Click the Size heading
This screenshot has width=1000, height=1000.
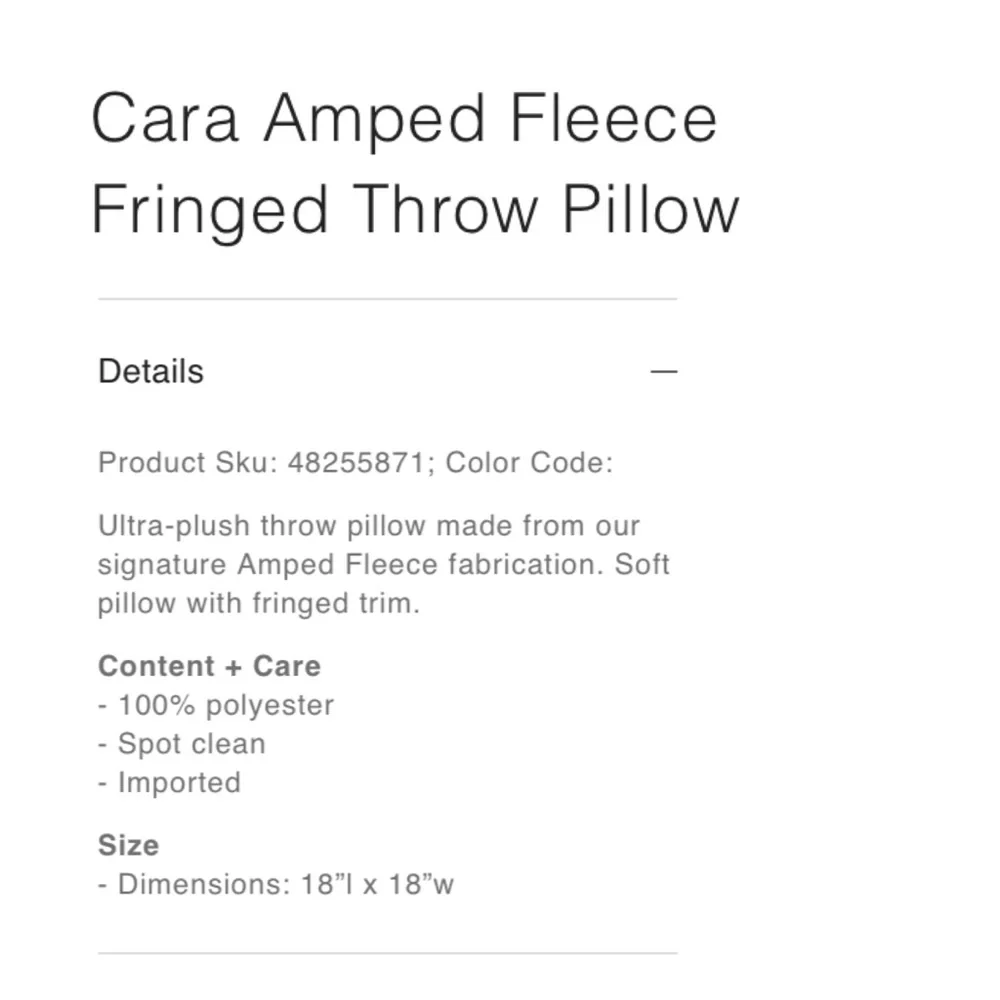[128, 844]
